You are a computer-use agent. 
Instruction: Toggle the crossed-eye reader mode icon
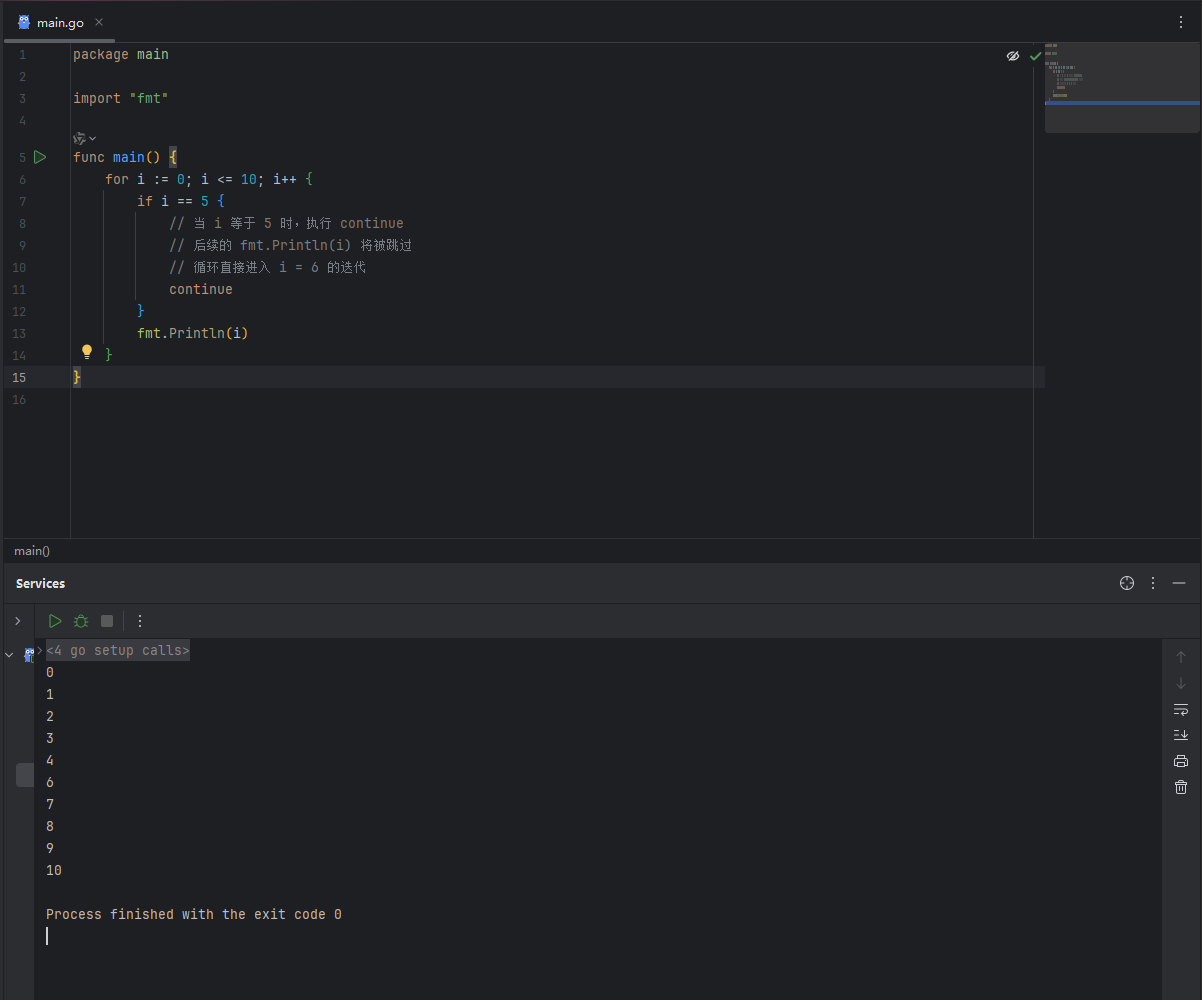coord(1013,56)
